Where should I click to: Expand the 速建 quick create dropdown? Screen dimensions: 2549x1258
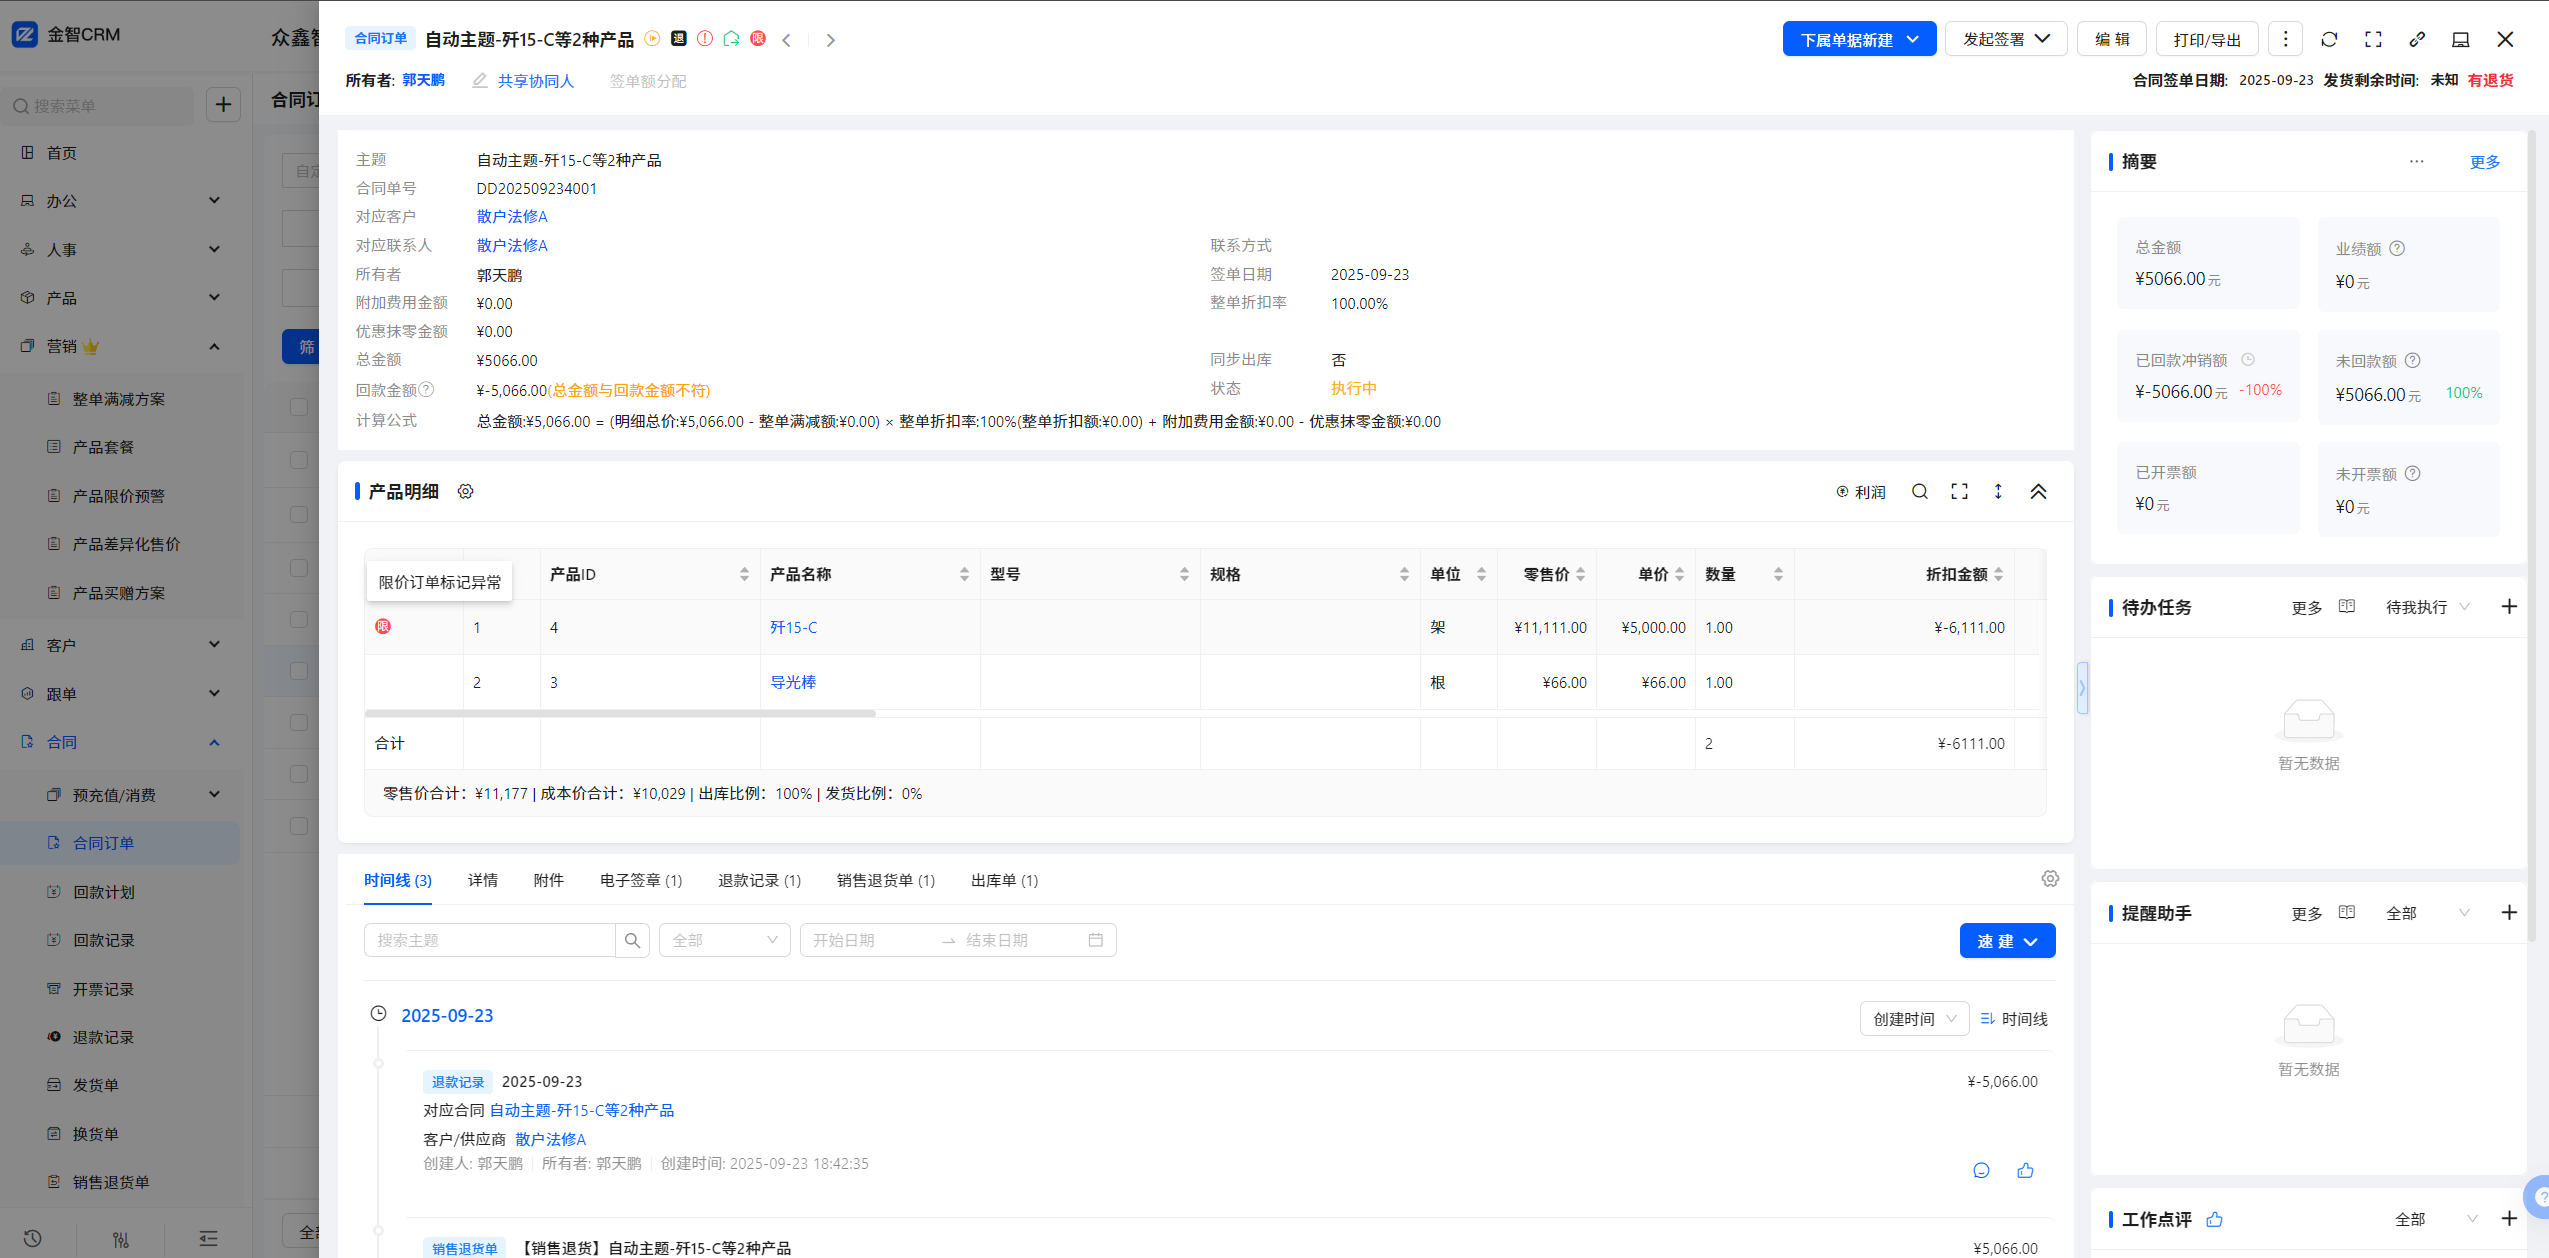(2006, 941)
